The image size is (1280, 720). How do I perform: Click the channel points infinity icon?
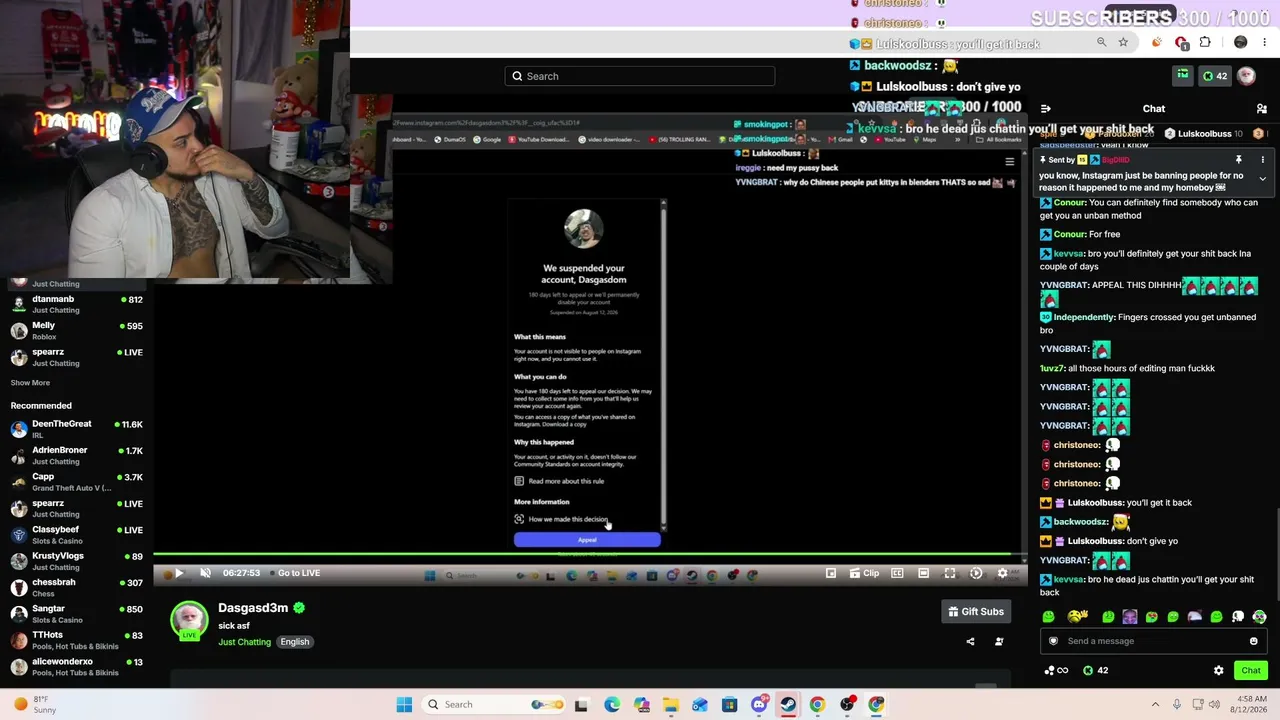[x=1056, y=671]
